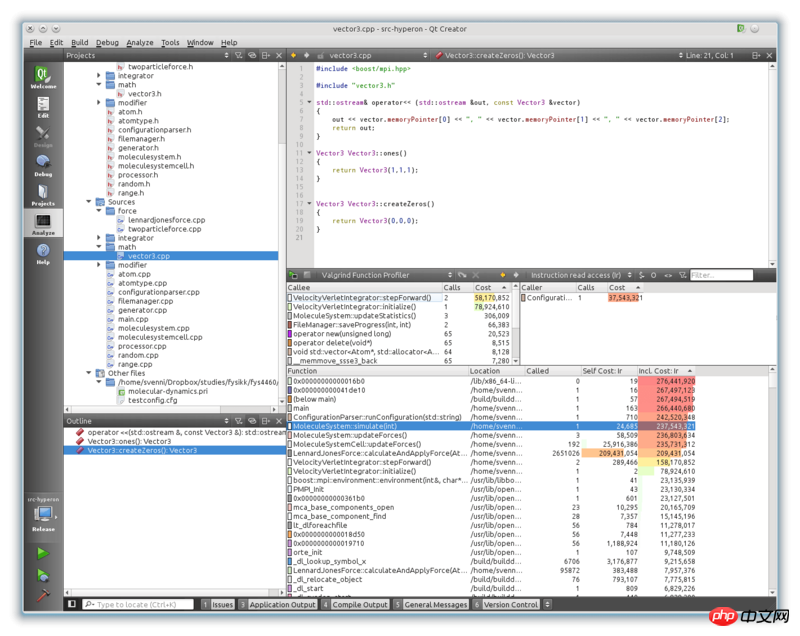Collapse the Sources folder in project tree
Image resolution: width=800 pixels, height=636 pixels.
pos(87,202)
